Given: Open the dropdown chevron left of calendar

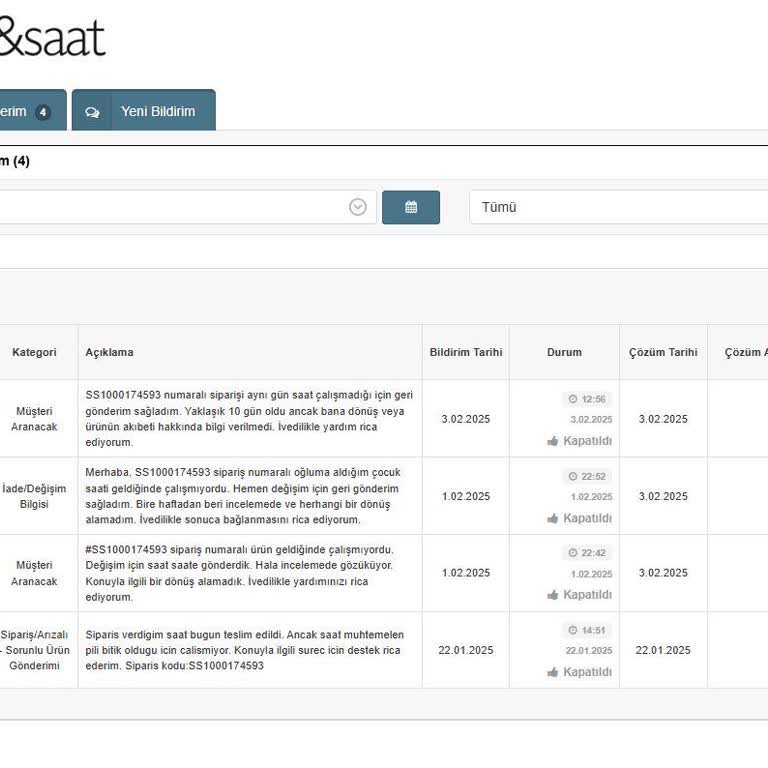Looking at the screenshot, I should (x=358, y=207).
